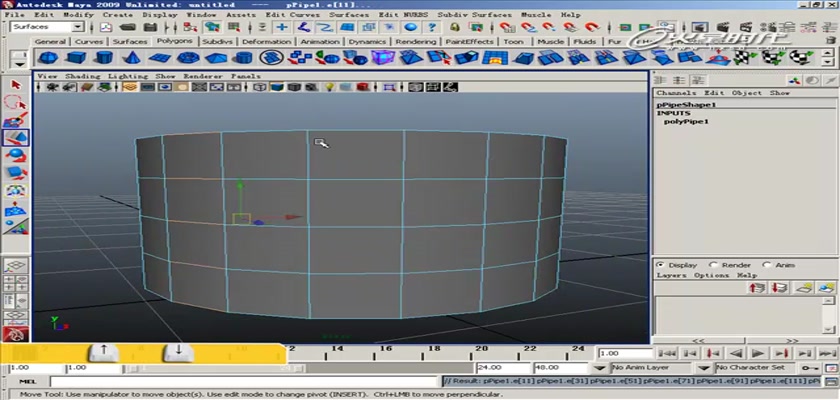Open the Subdiv Surfaces menu
The image size is (840, 400).
[x=474, y=15]
